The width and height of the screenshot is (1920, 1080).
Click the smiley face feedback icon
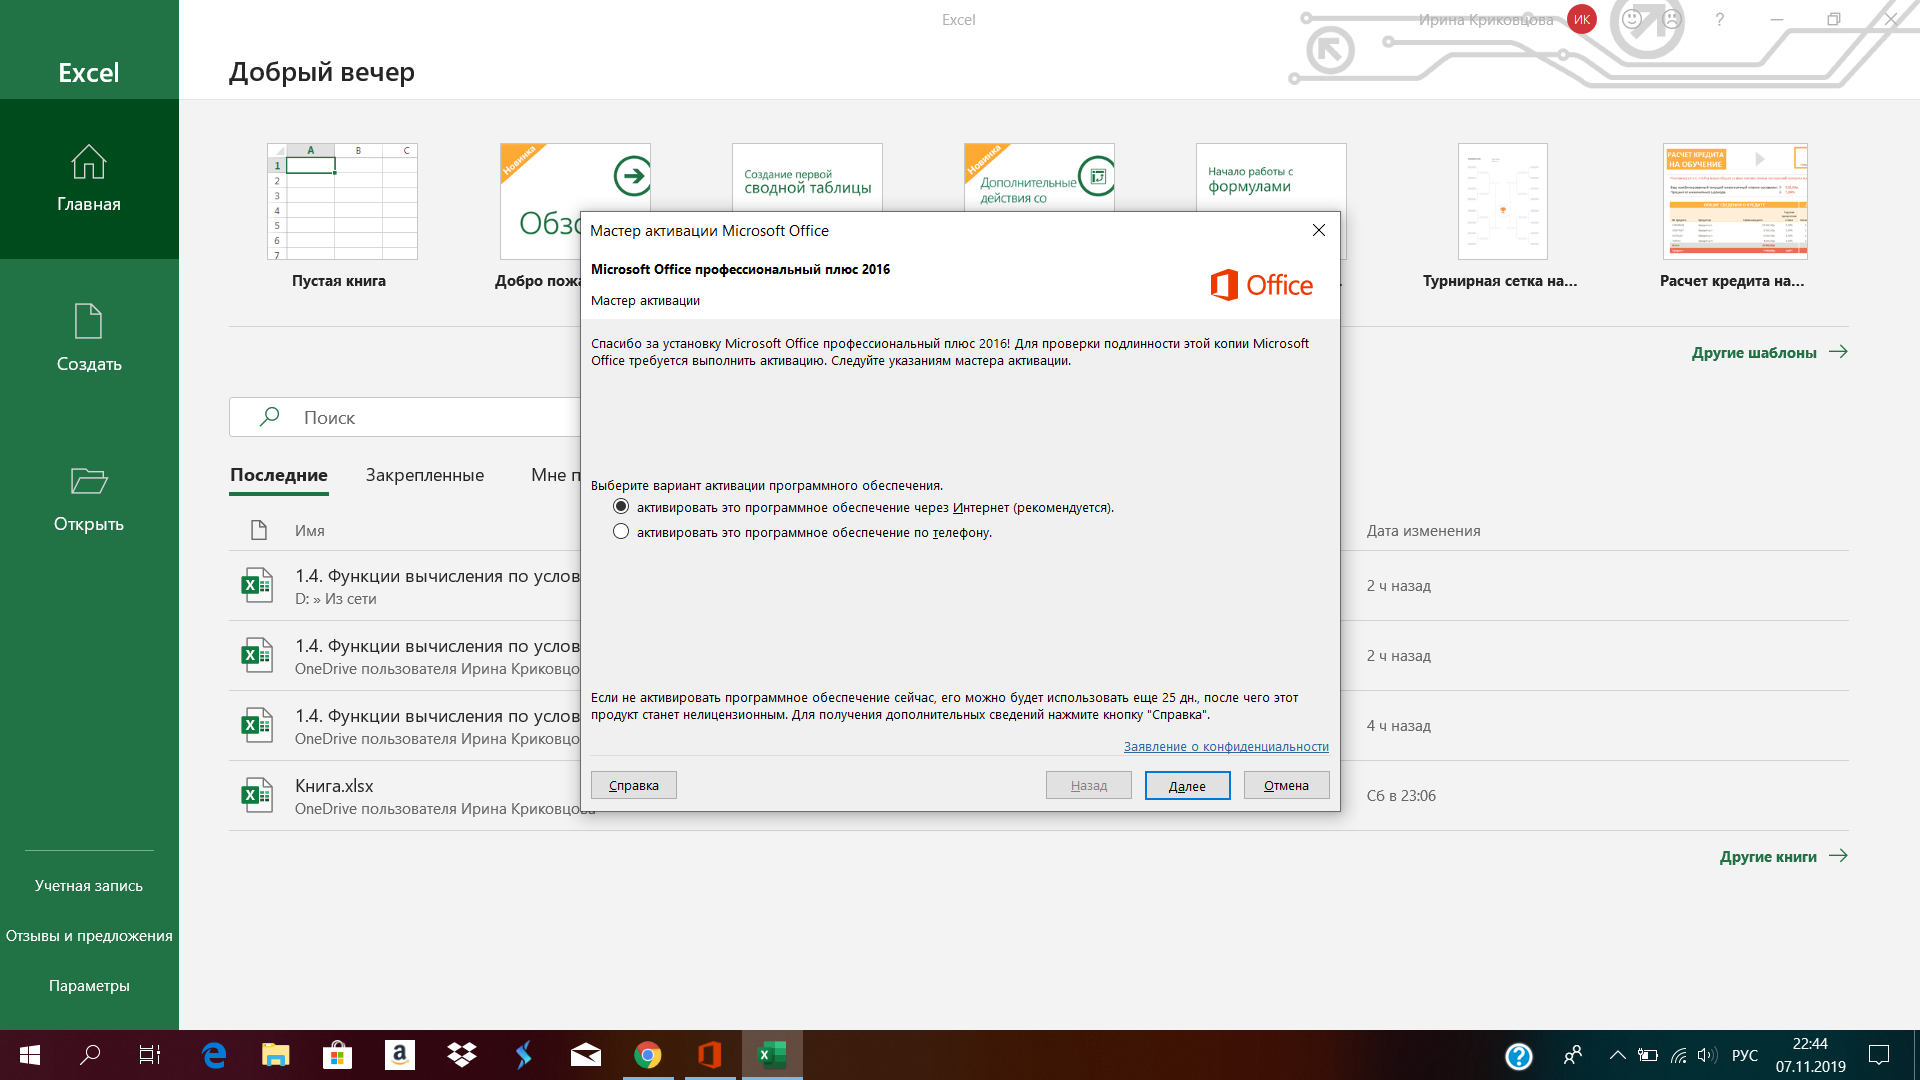tap(1632, 19)
